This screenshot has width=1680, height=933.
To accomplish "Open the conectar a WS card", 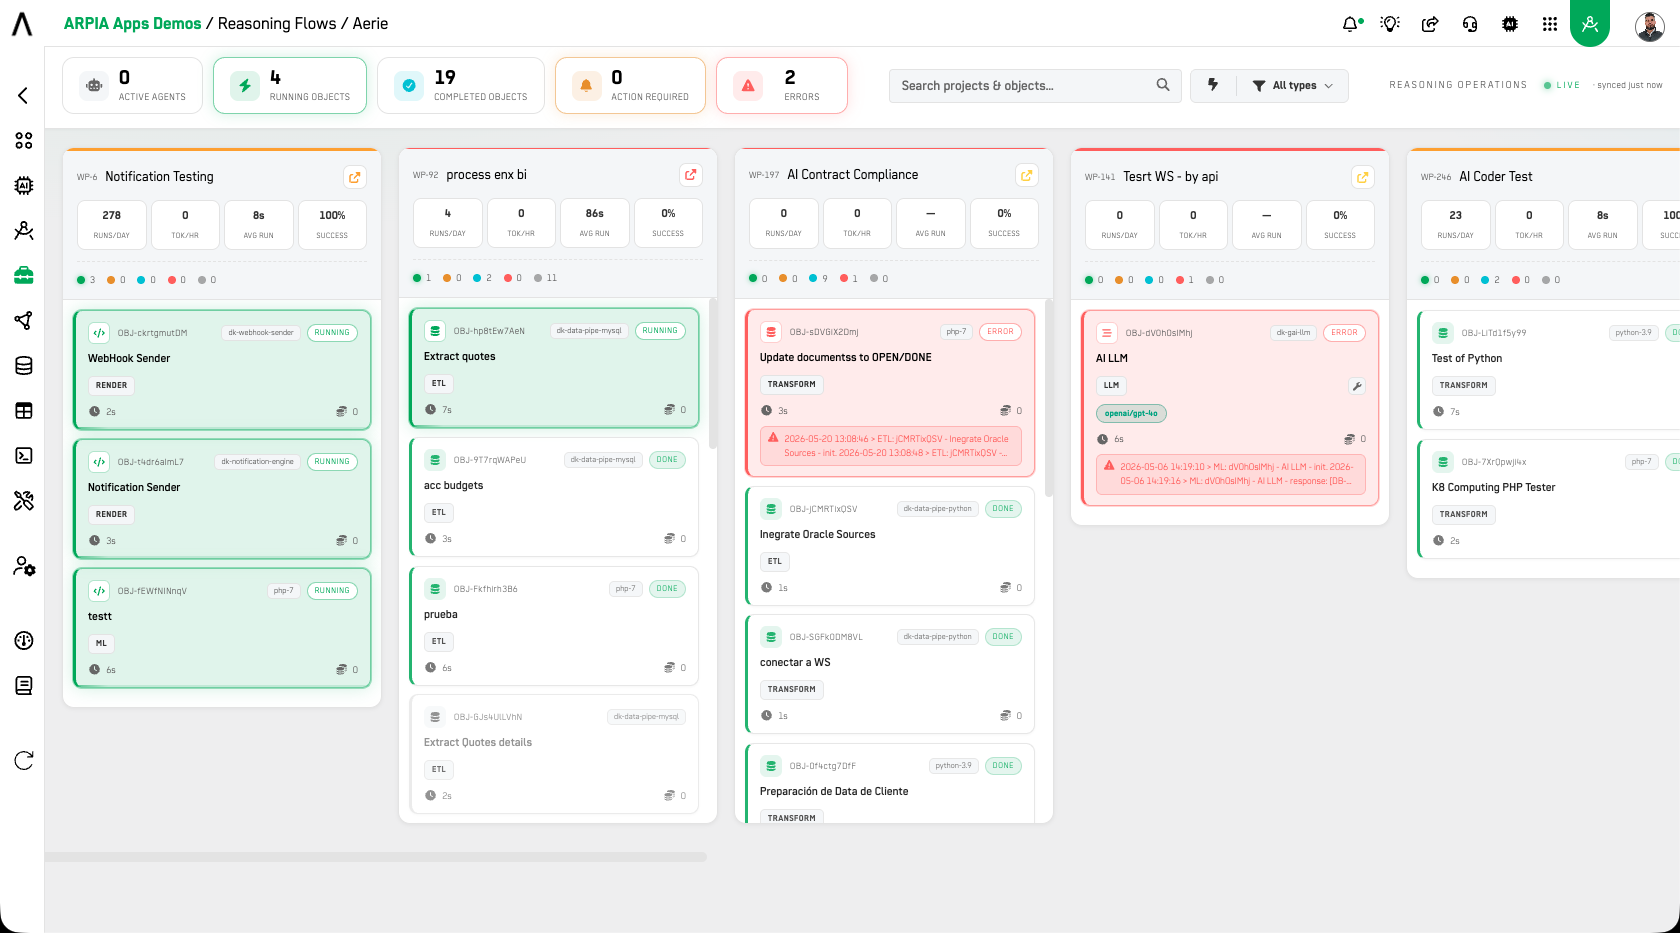I will pyautogui.click(x=890, y=674).
